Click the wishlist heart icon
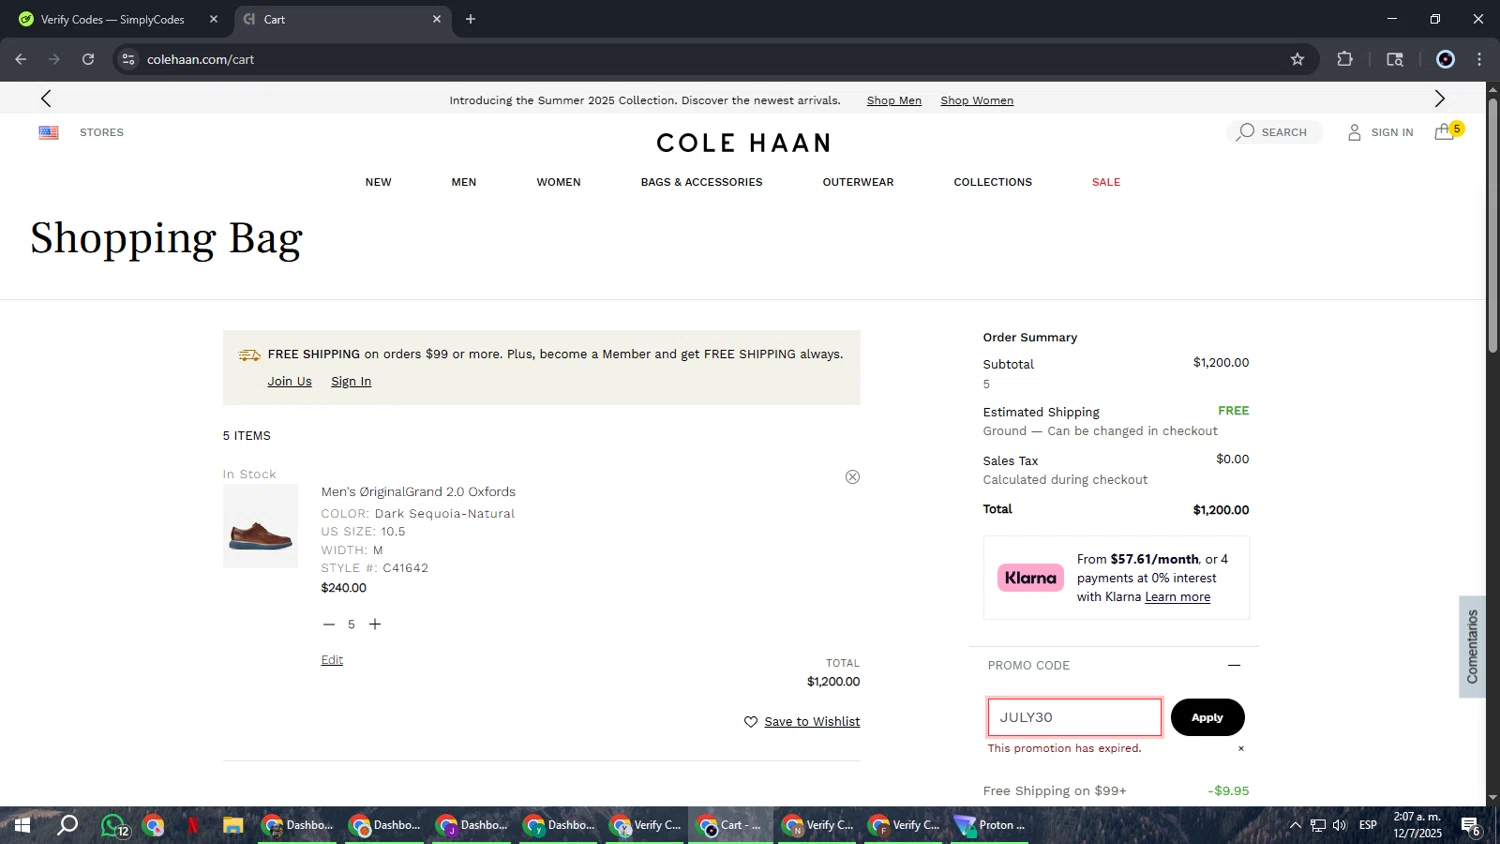1500x844 pixels. [751, 722]
